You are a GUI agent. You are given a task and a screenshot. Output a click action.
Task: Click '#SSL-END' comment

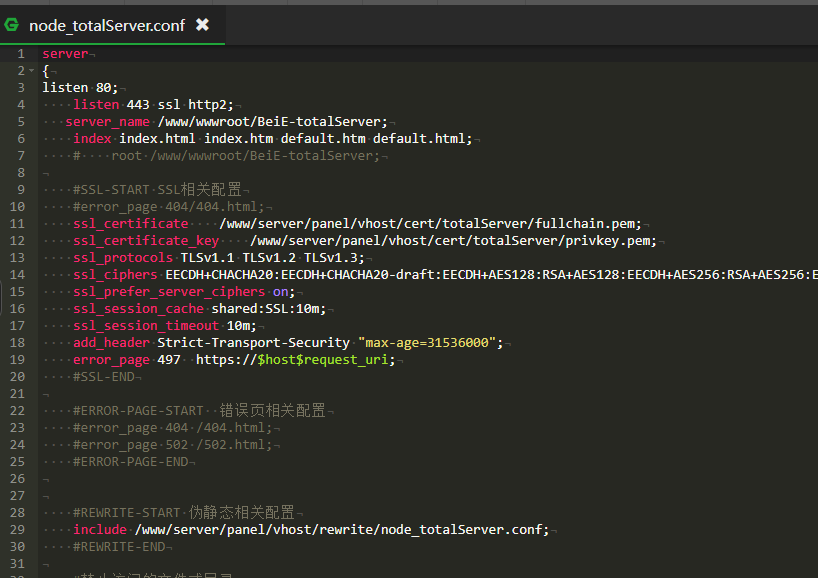(x=104, y=377)
